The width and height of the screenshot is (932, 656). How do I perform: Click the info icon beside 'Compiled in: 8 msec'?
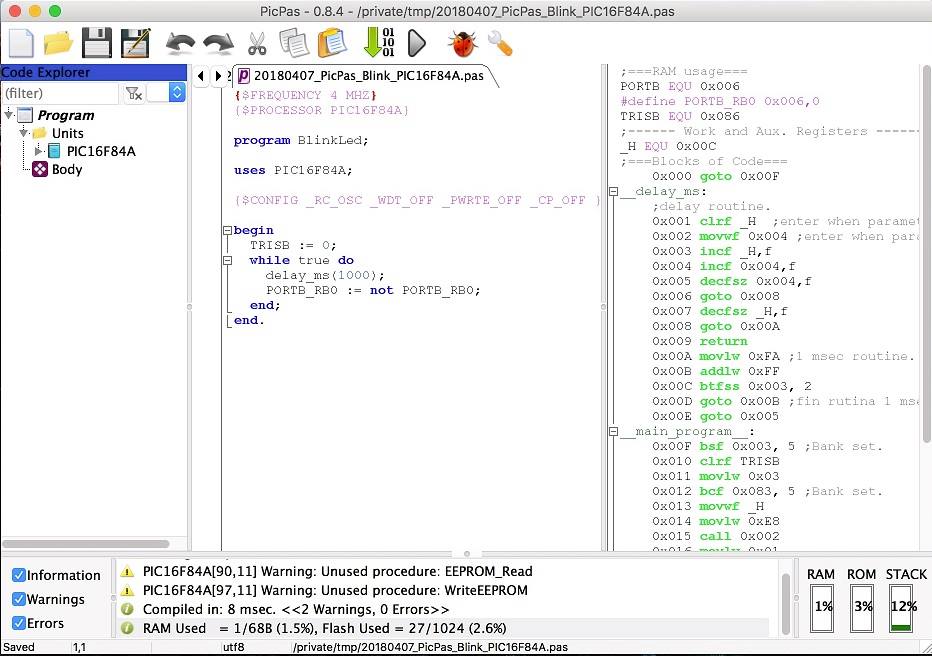tap(127, 610)
